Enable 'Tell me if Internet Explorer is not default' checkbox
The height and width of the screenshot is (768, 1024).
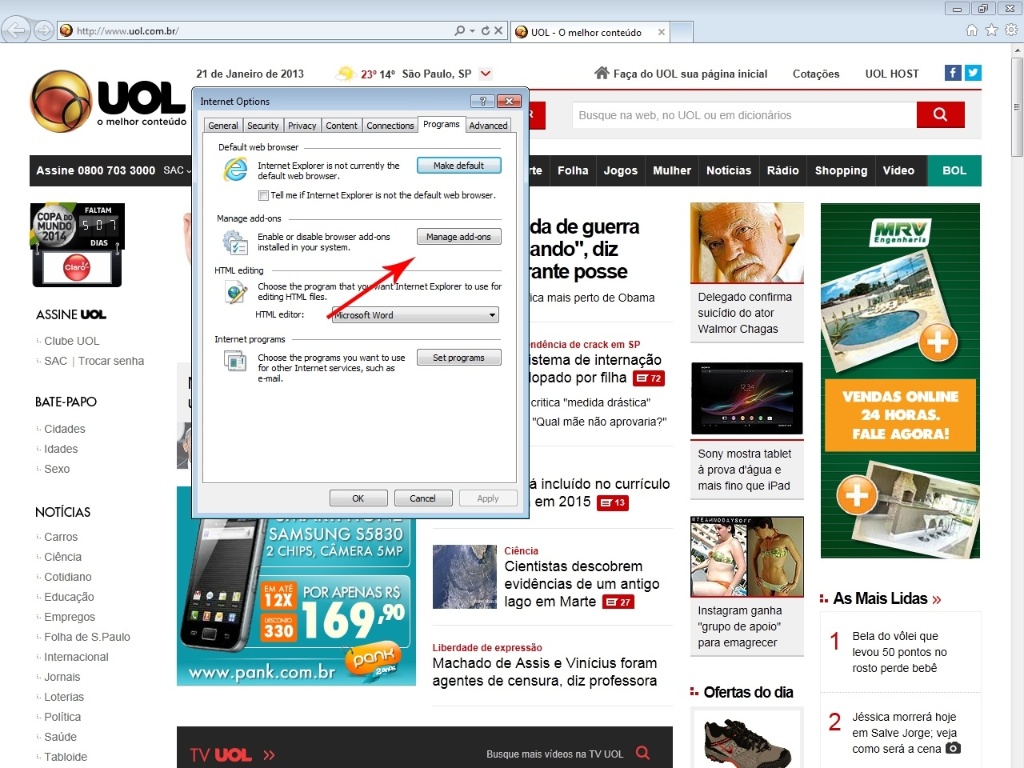pyautogui.click(x=263, y=195)
